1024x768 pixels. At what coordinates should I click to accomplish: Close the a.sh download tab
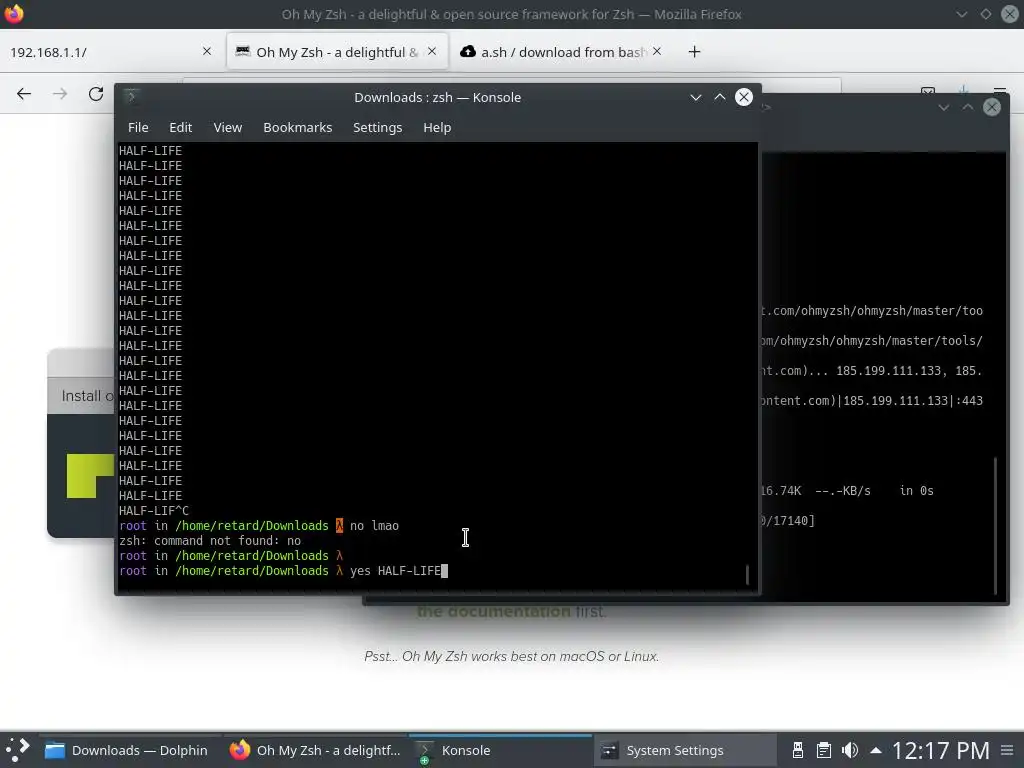(x=657, y=51)
